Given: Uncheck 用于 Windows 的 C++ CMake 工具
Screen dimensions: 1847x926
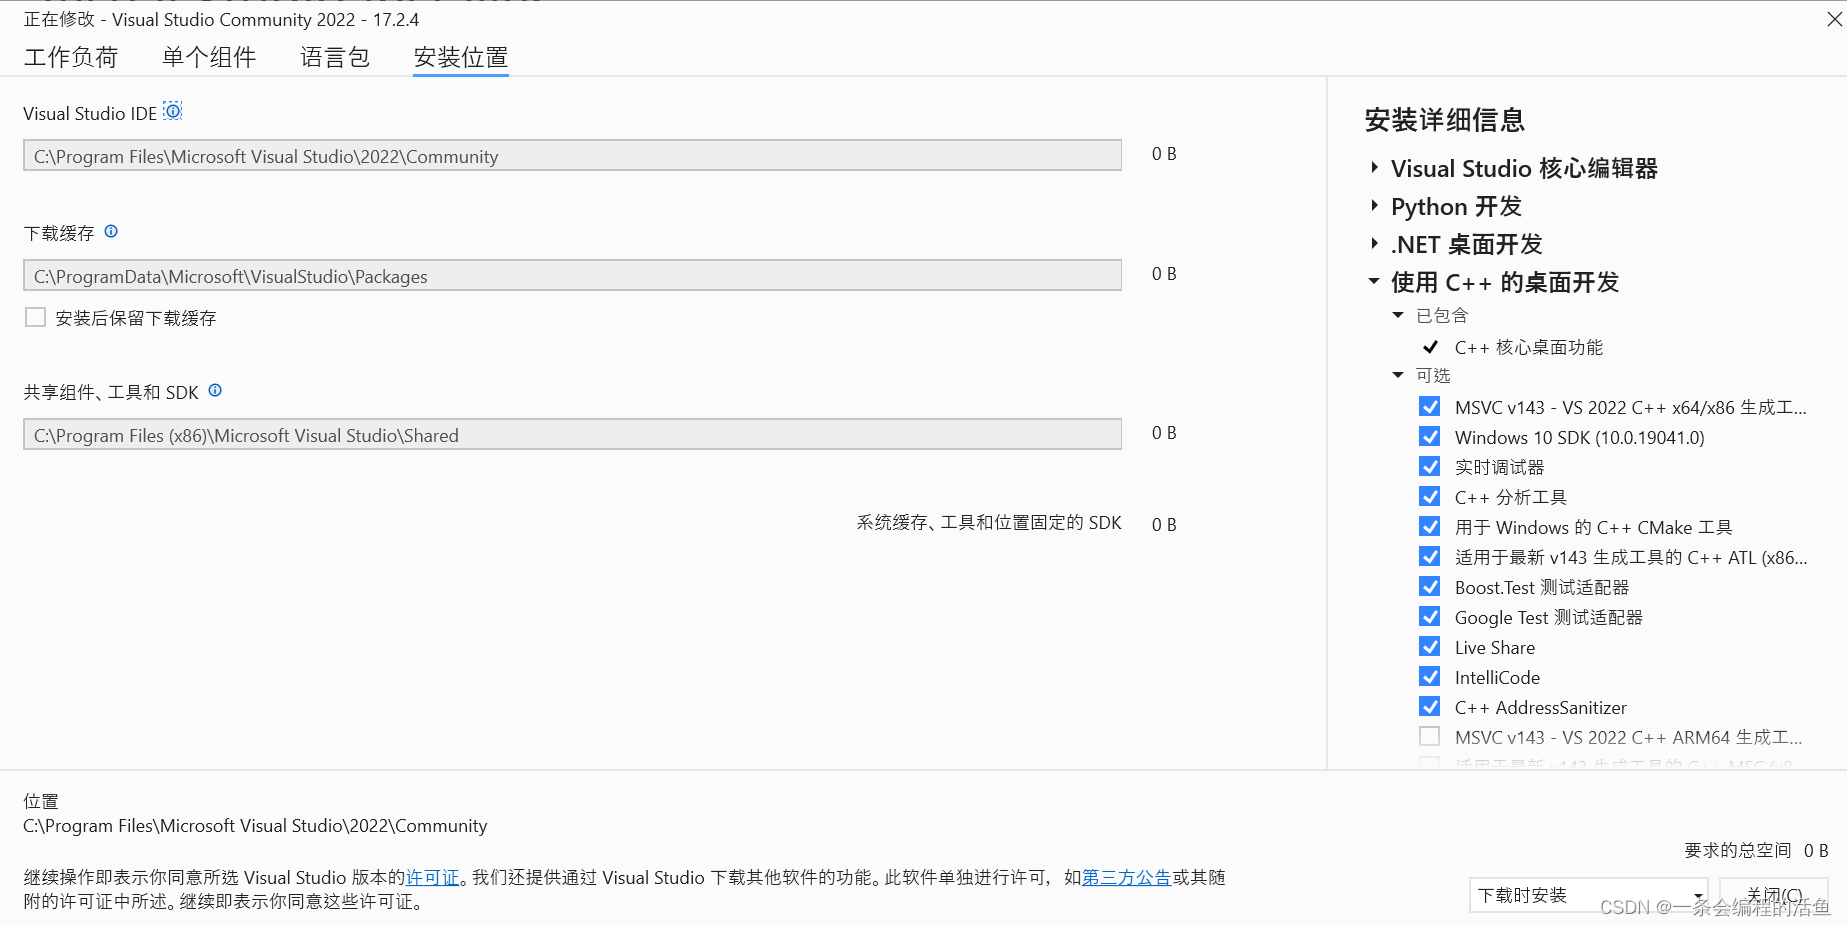Looking at the screenshot, I should coord(1430,527).
